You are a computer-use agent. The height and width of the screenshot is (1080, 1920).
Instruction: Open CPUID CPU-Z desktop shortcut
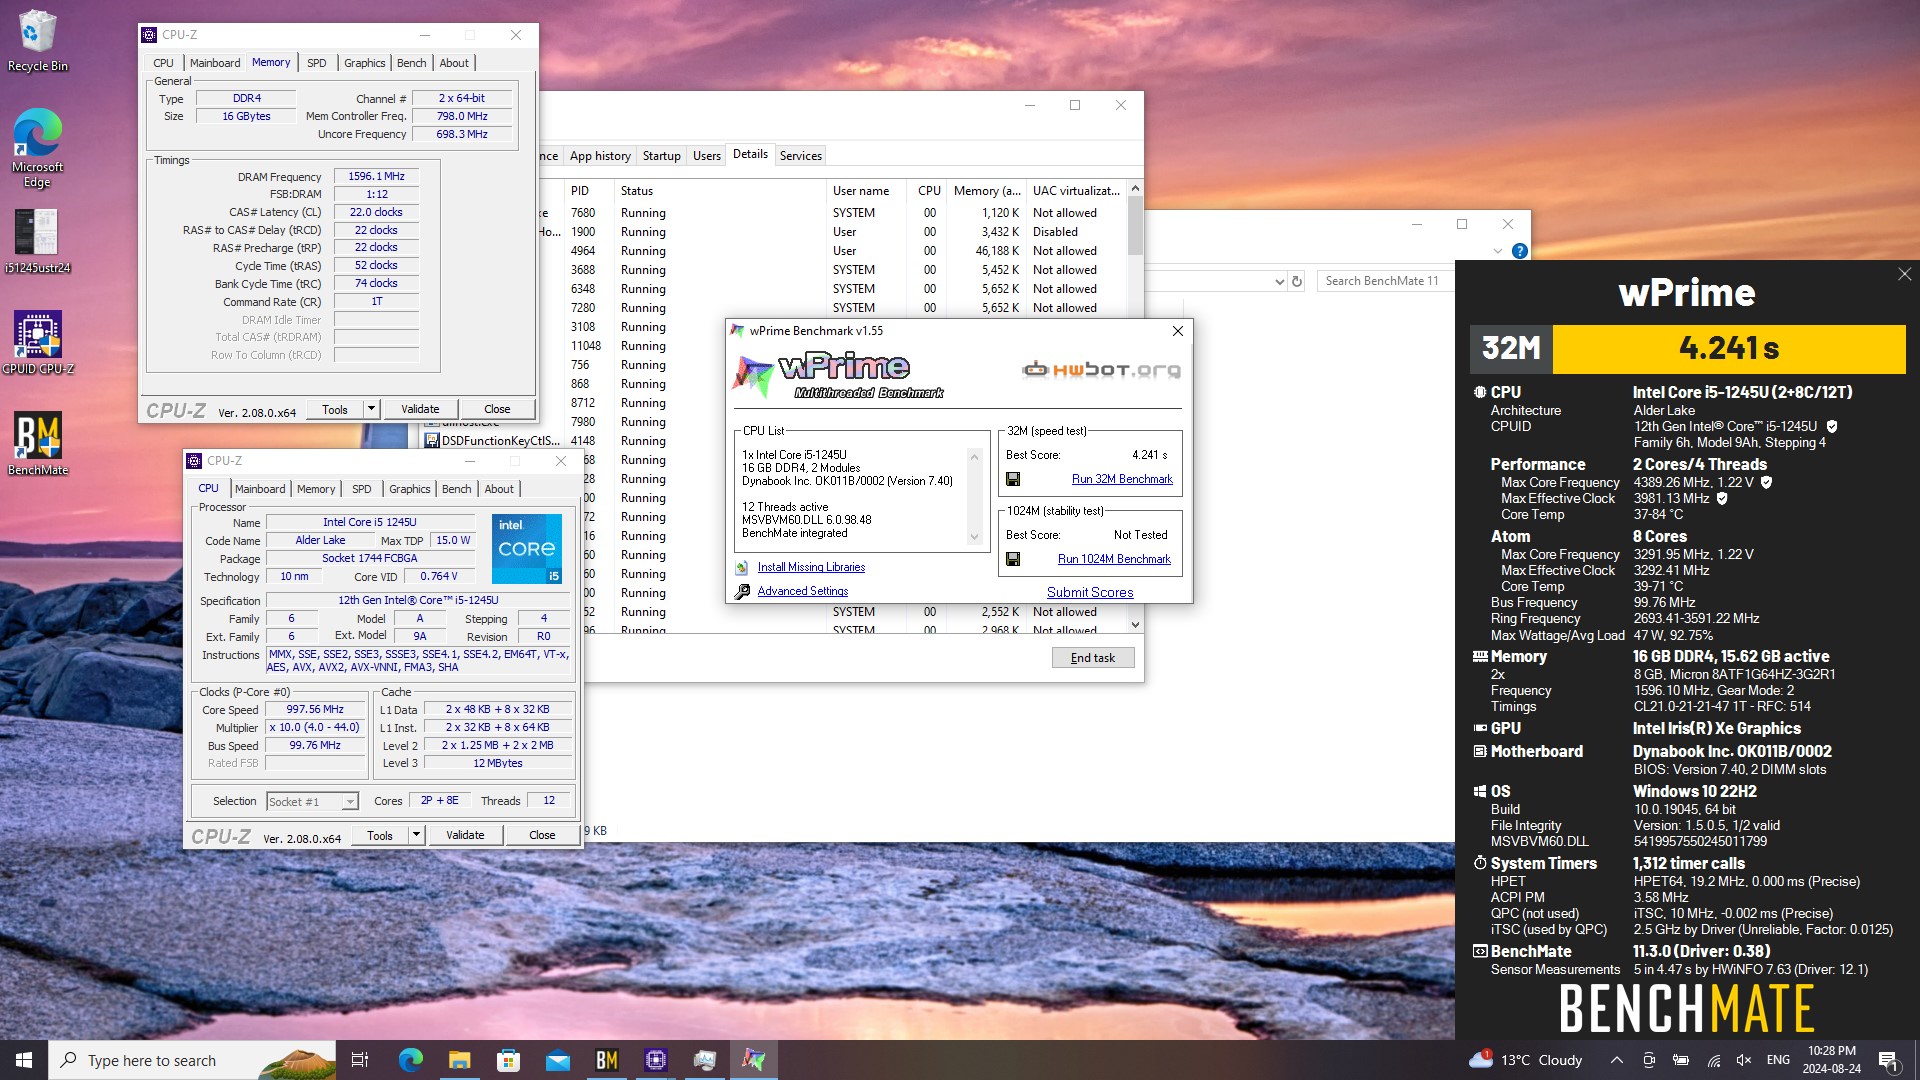click(x=37, y=342)
